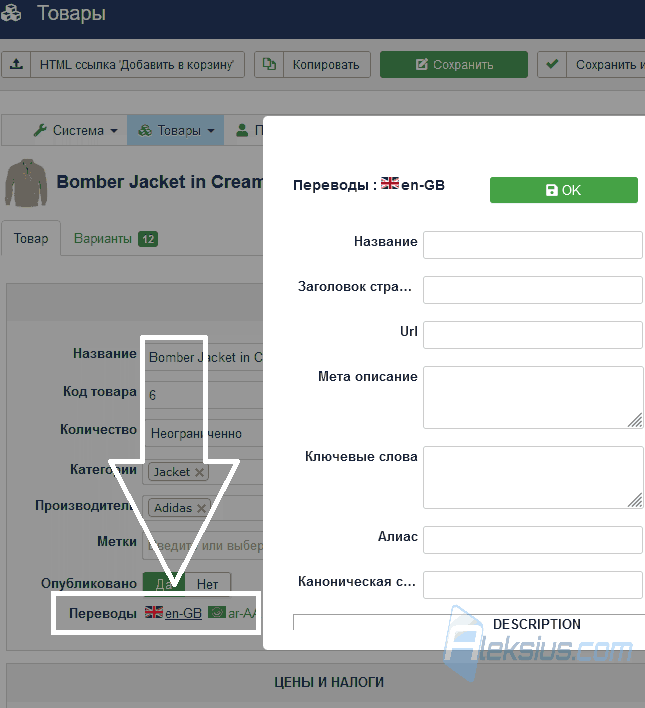Click the Заголовок страницы field
The image size is (645, 708).
point(533,290)
